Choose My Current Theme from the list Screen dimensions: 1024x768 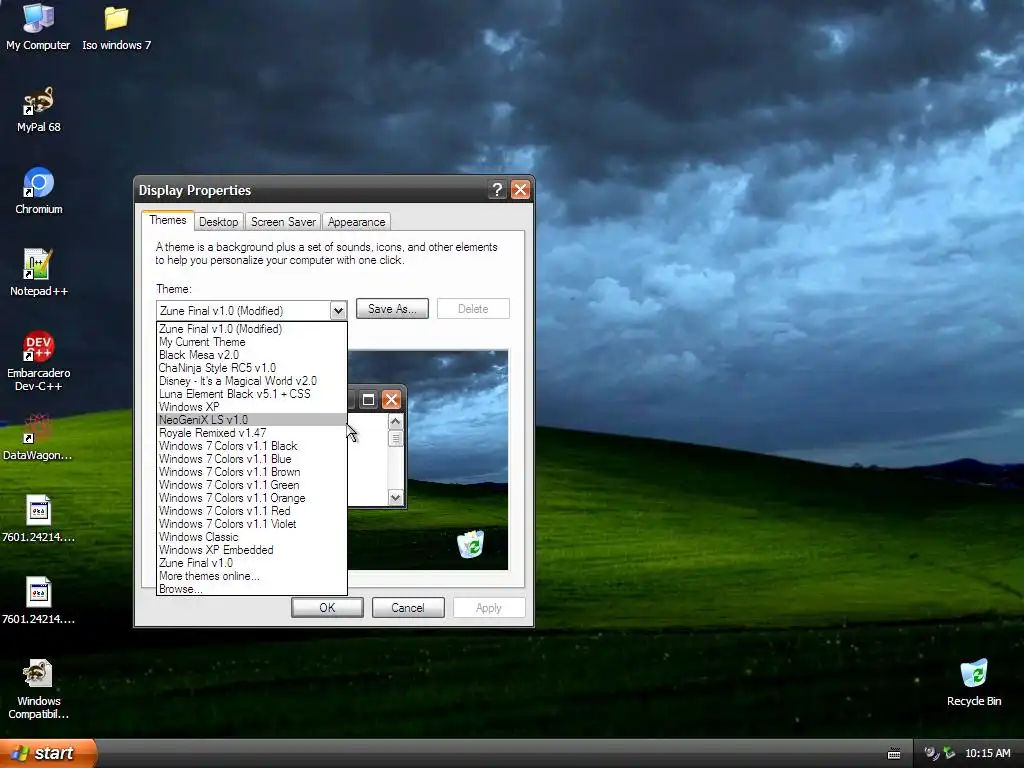(252, 342)
